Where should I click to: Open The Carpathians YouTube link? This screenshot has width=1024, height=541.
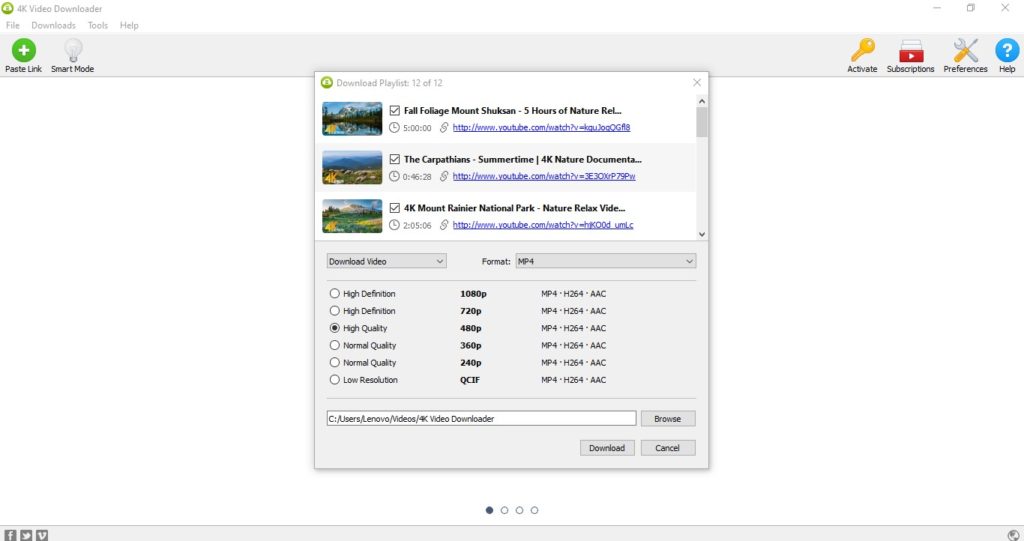(544, 176)
